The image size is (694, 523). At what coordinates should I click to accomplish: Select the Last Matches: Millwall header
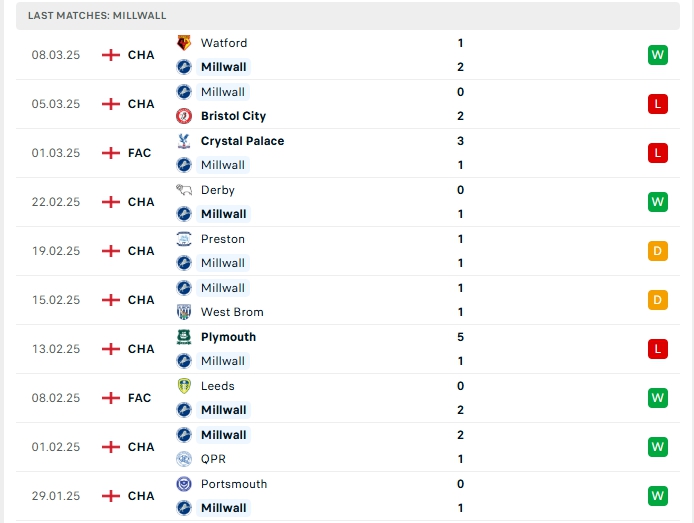pos(347,15)
